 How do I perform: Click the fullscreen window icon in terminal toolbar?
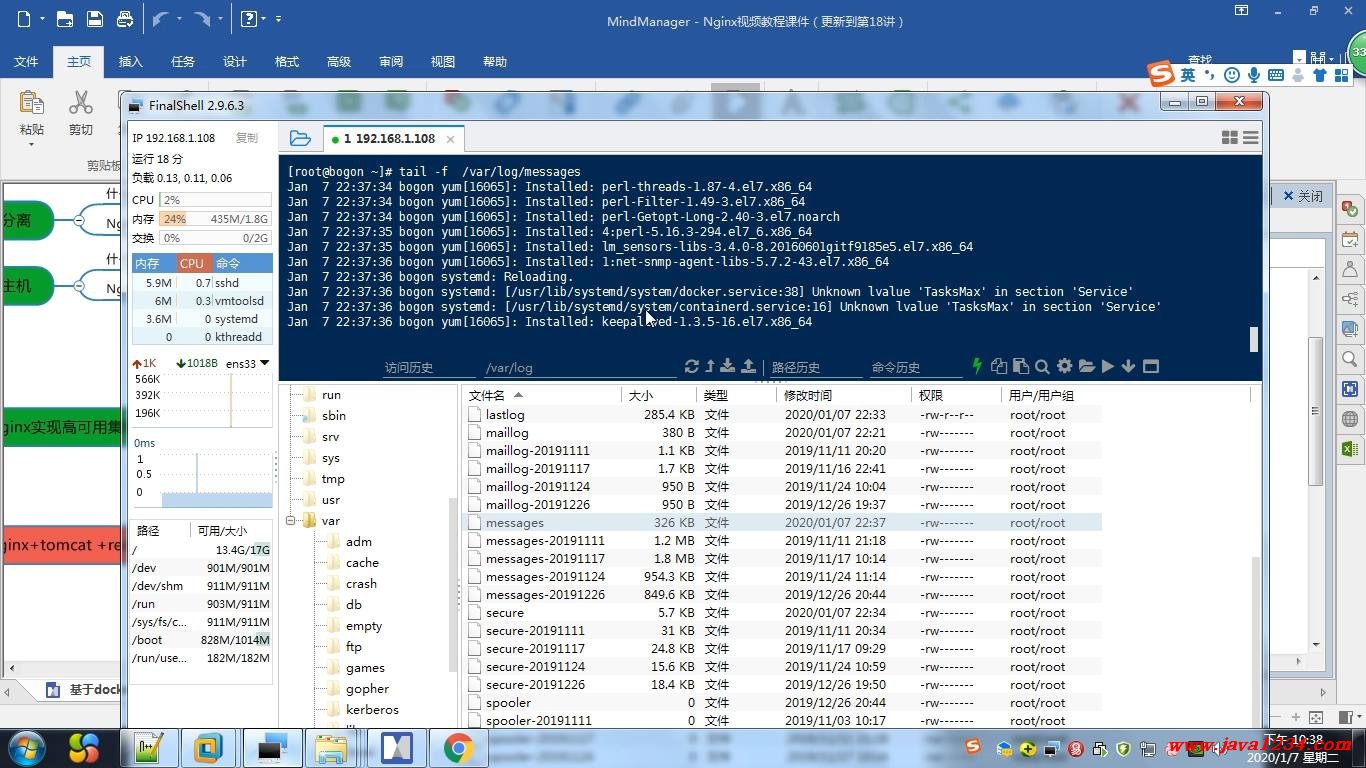1151,366
